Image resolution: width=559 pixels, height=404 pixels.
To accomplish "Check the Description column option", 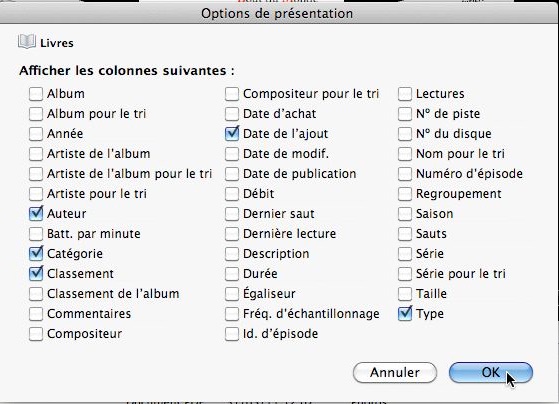I will coord(232,254).
